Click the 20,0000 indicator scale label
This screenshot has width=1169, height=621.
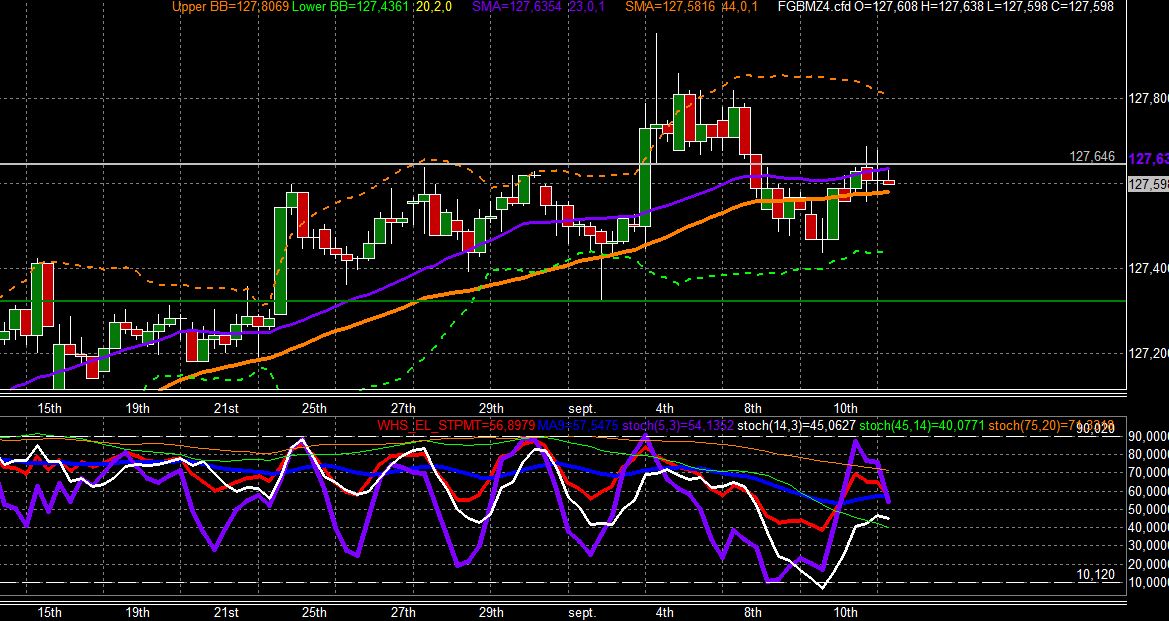click(x=1149, y=564)
